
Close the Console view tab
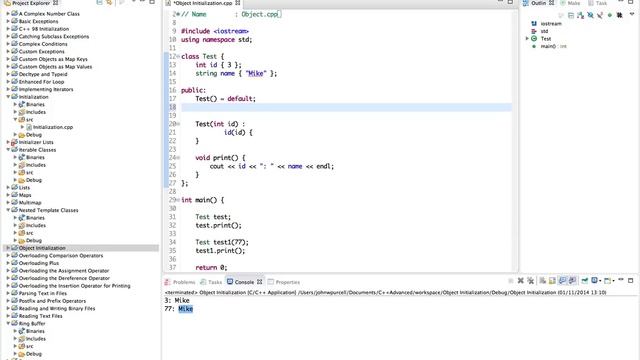pyautogui.click(x=260, y=282)
